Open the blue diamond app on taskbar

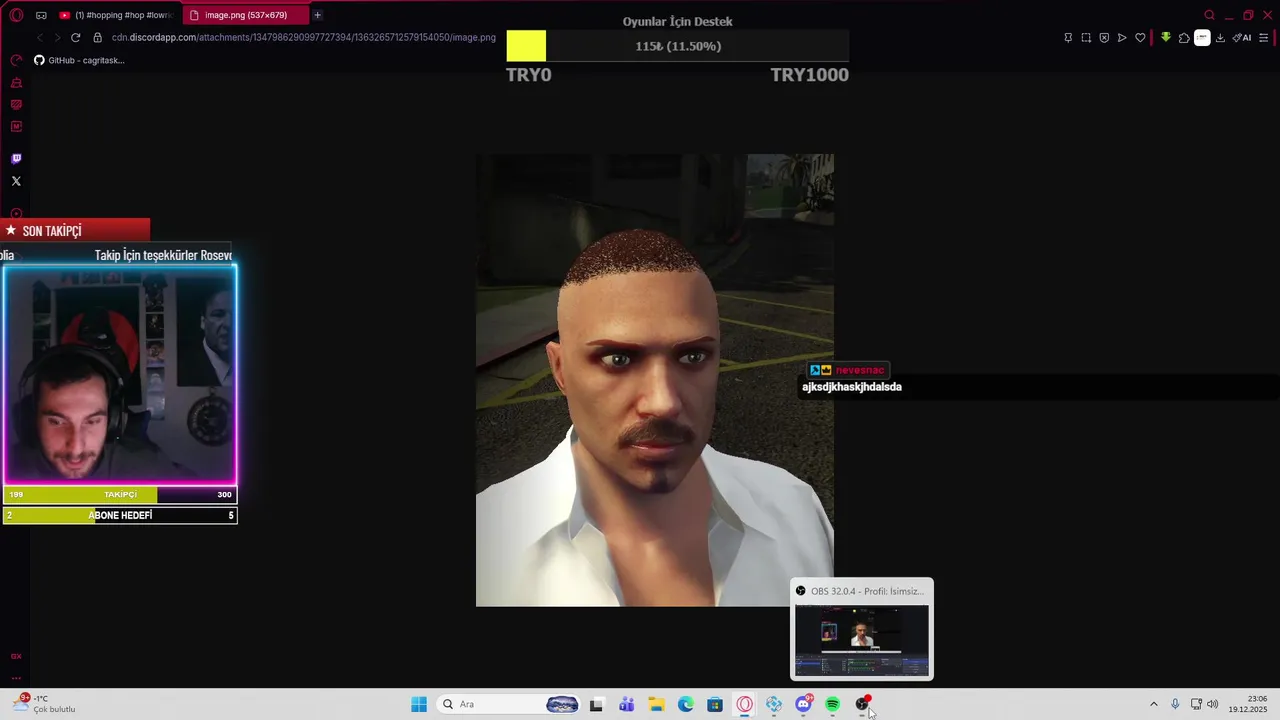click(774, 704)
